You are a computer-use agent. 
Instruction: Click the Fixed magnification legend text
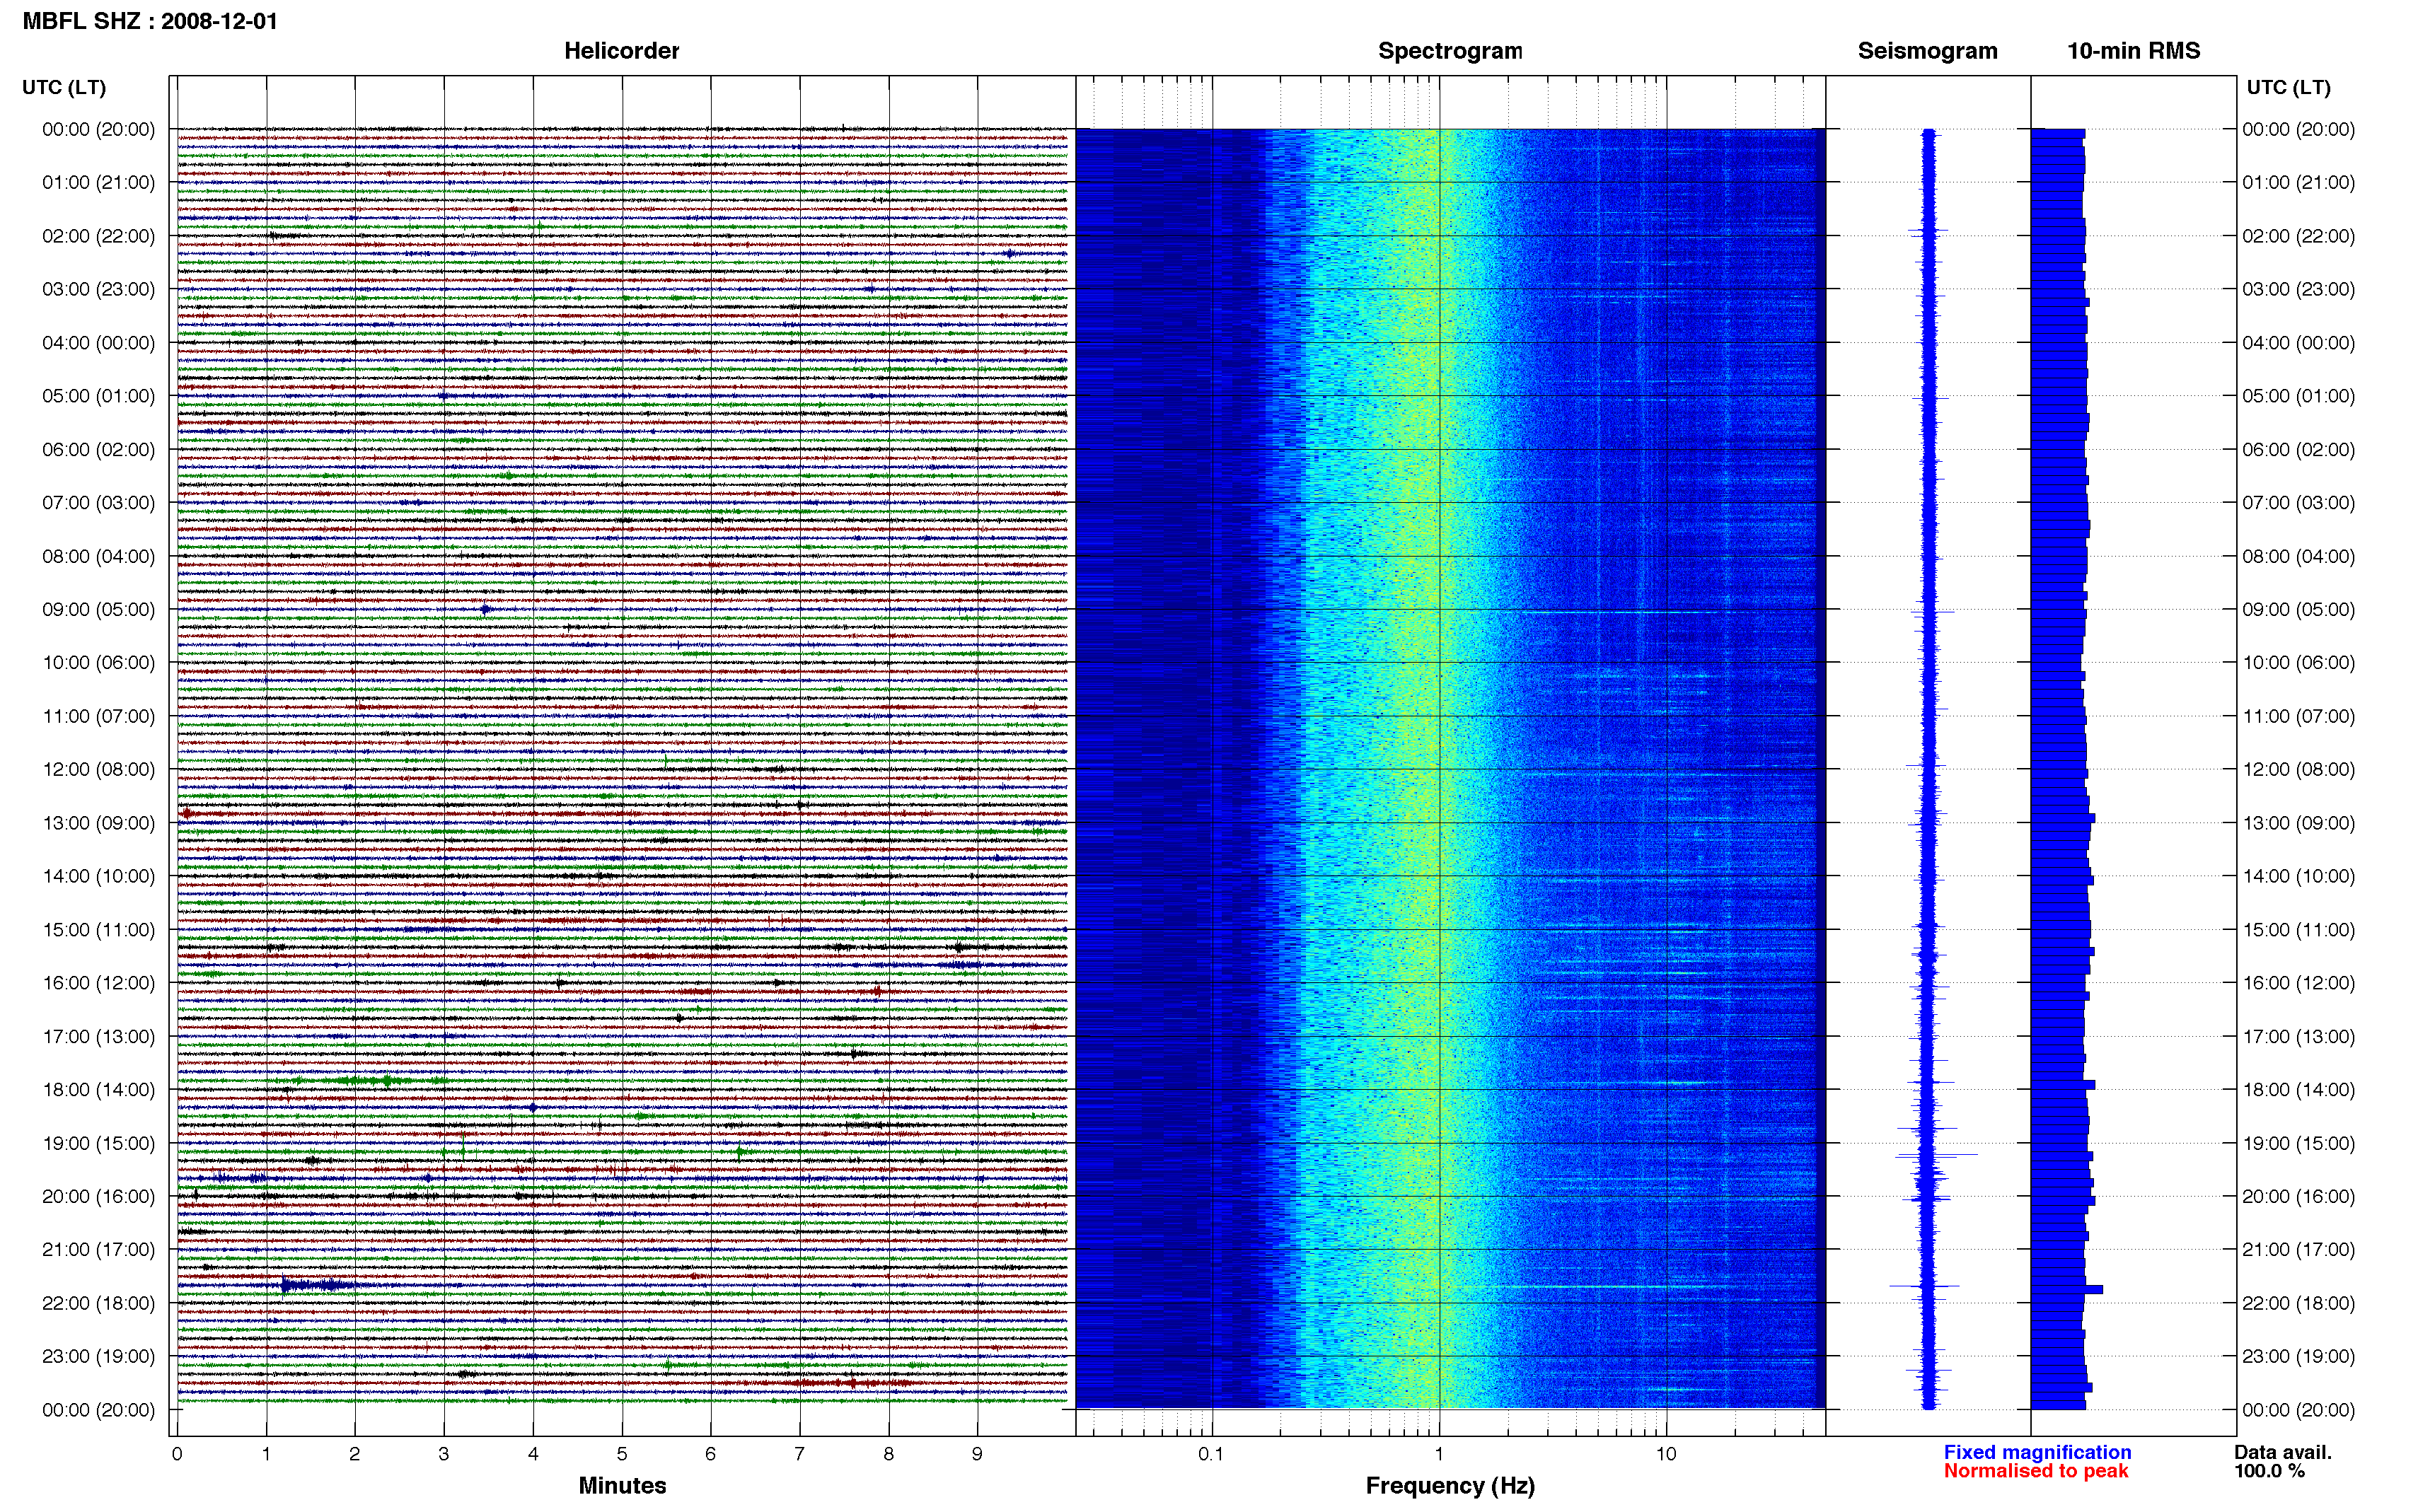tap(2037, 1452)
